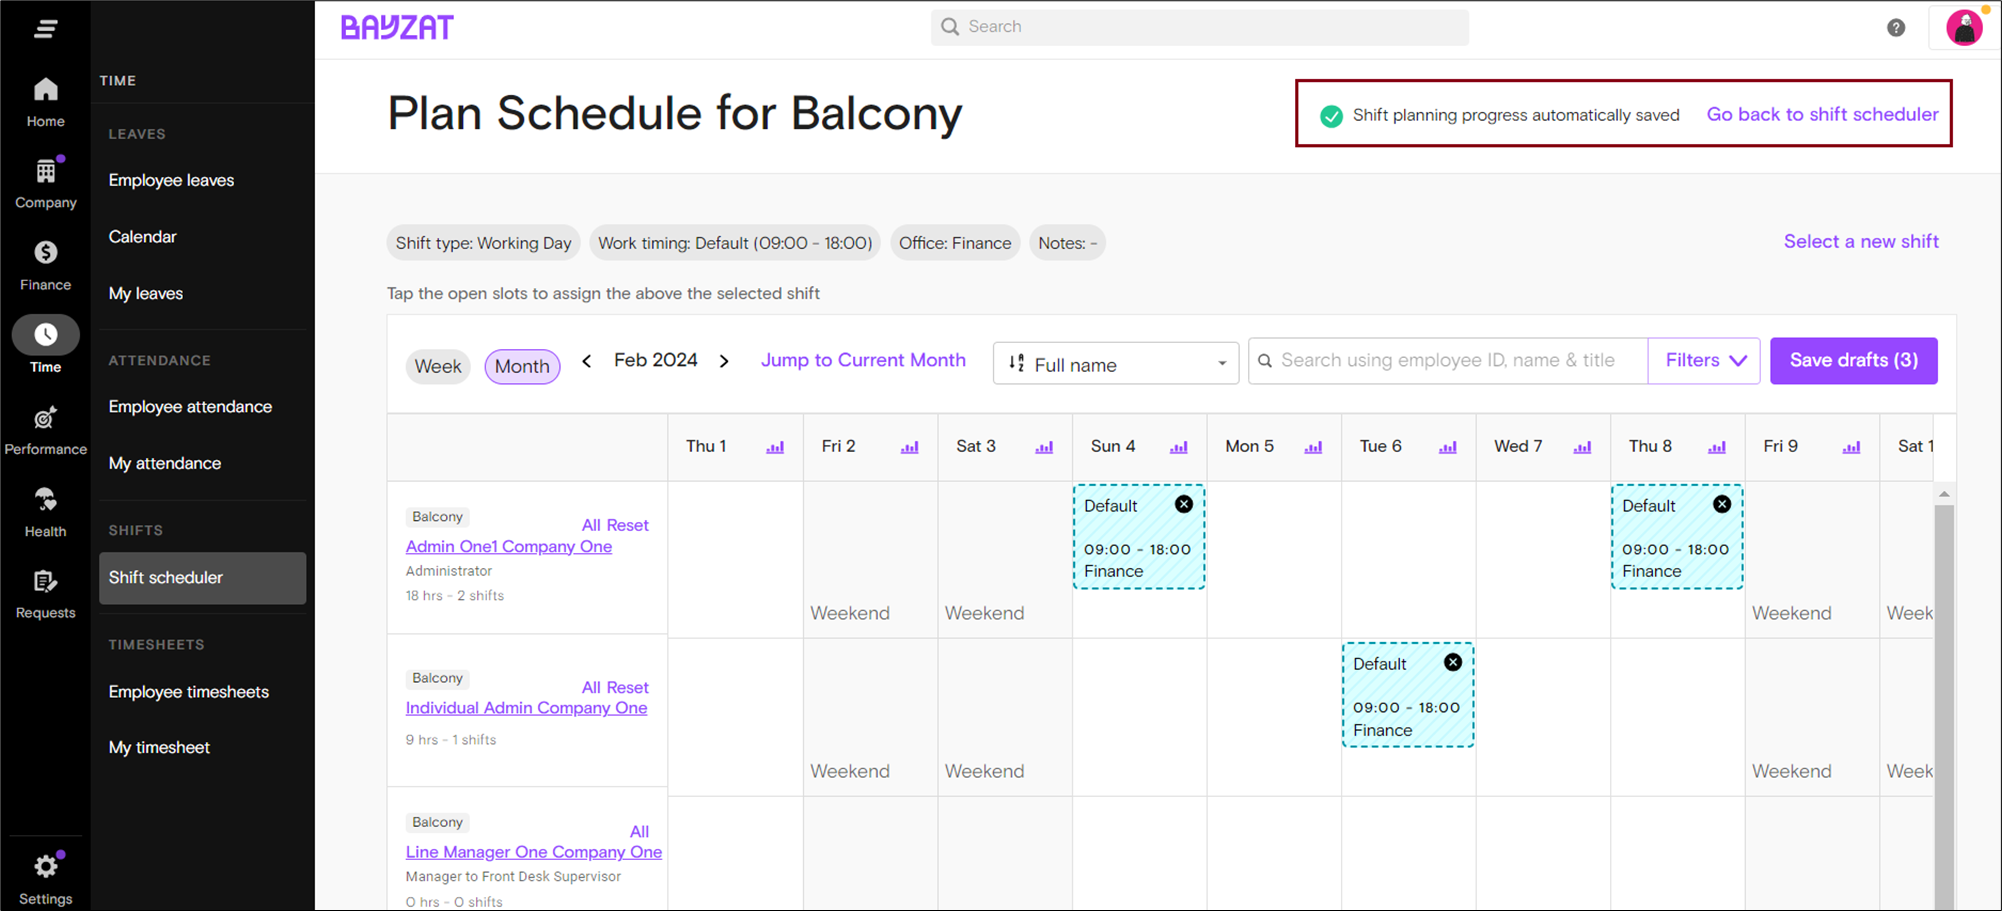Switch to Week view
This screenshot has width=2002, height=911.
(x=438, y=366)
